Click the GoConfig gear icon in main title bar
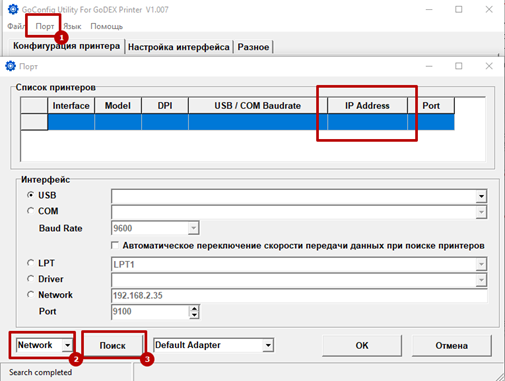 point(13,9)
